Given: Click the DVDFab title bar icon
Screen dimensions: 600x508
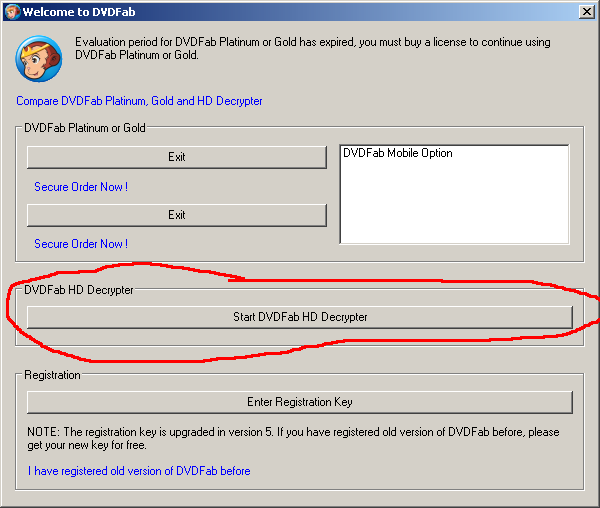Looking at the screenshot, I should 12,12.
